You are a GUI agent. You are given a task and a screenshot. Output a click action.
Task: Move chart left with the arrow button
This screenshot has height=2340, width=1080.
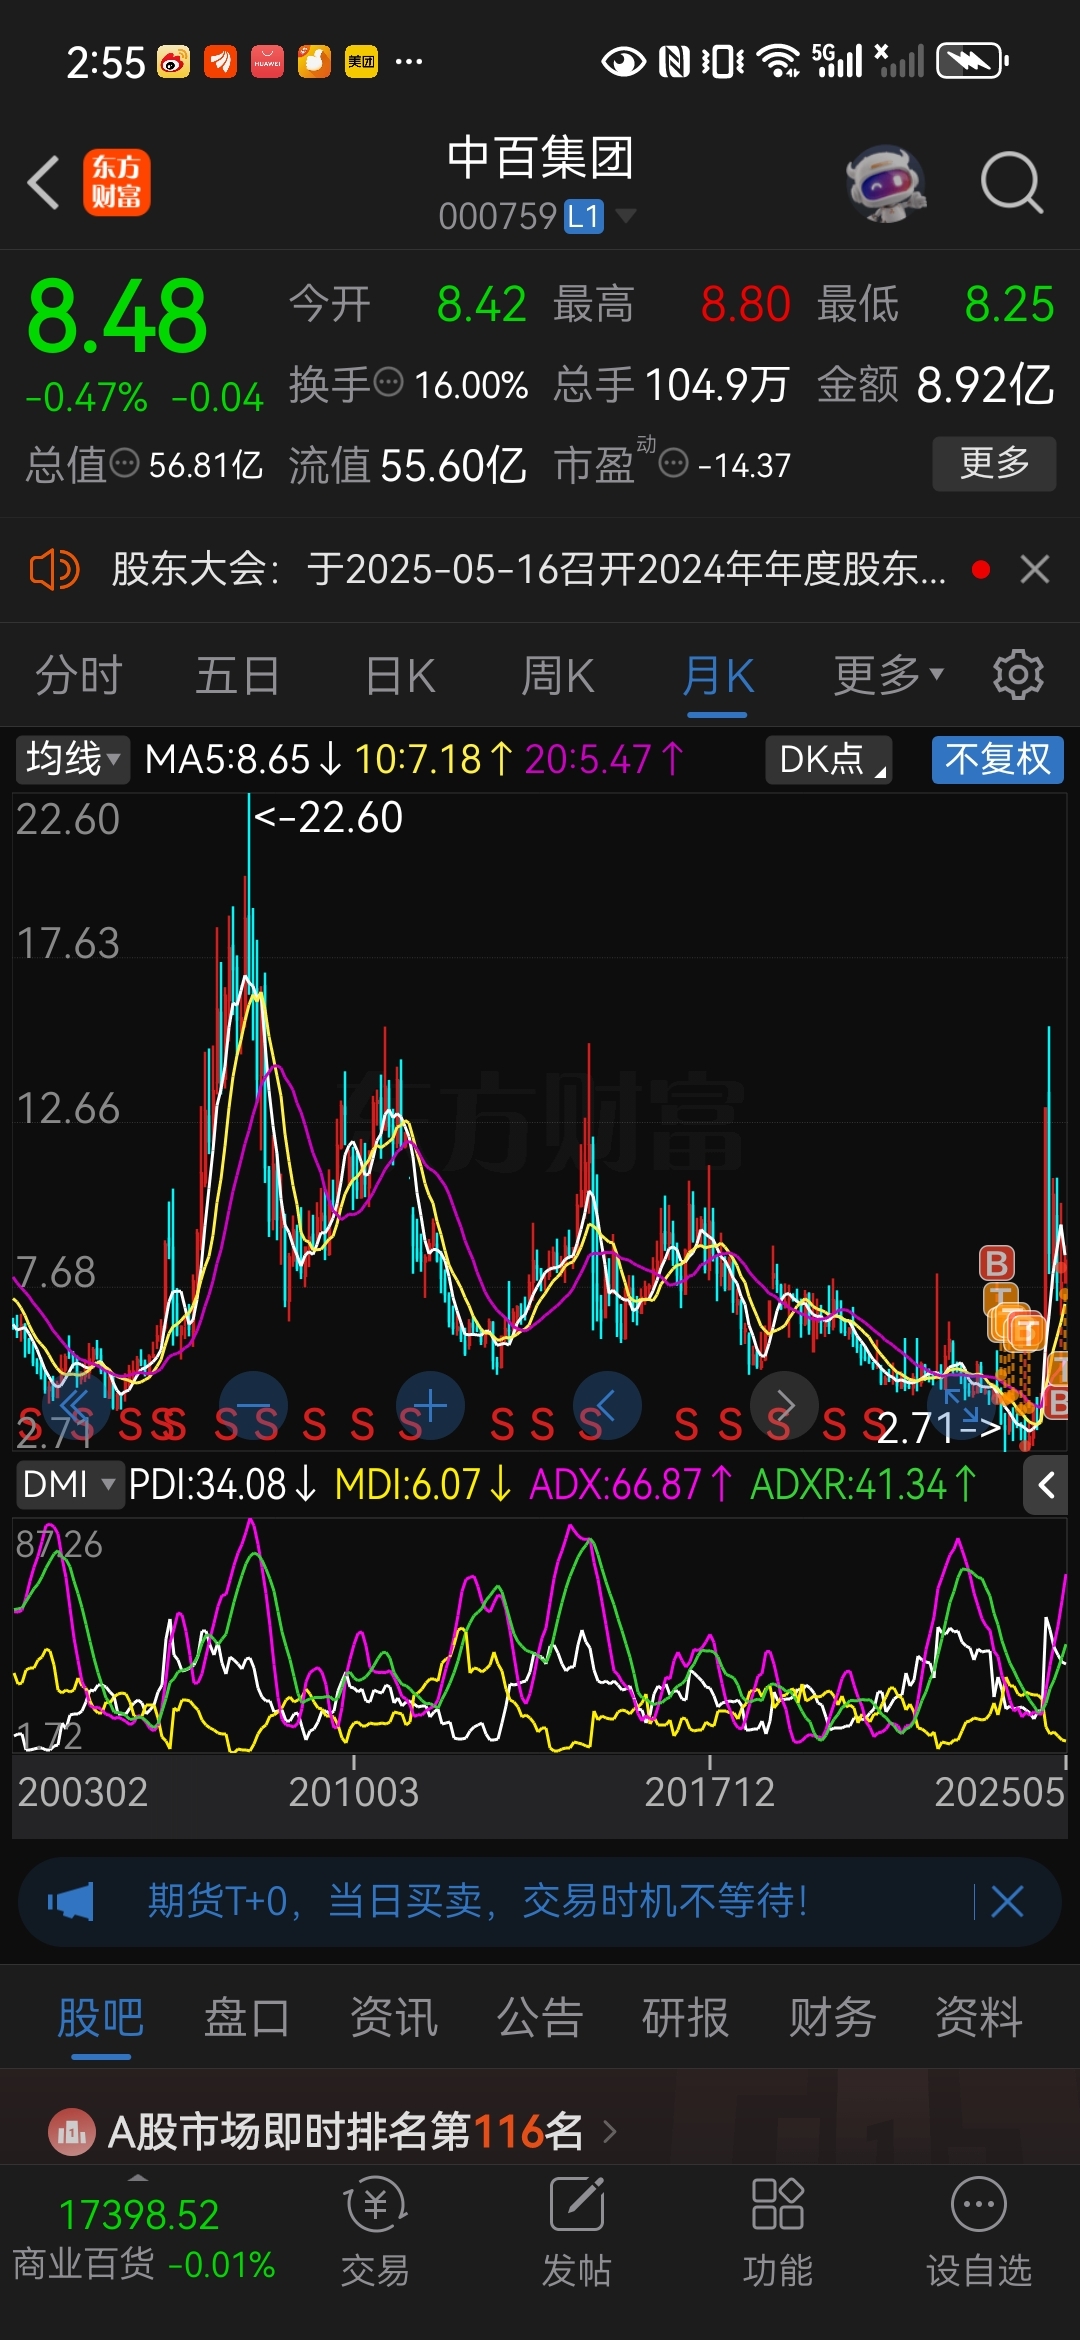point(607,1405)
